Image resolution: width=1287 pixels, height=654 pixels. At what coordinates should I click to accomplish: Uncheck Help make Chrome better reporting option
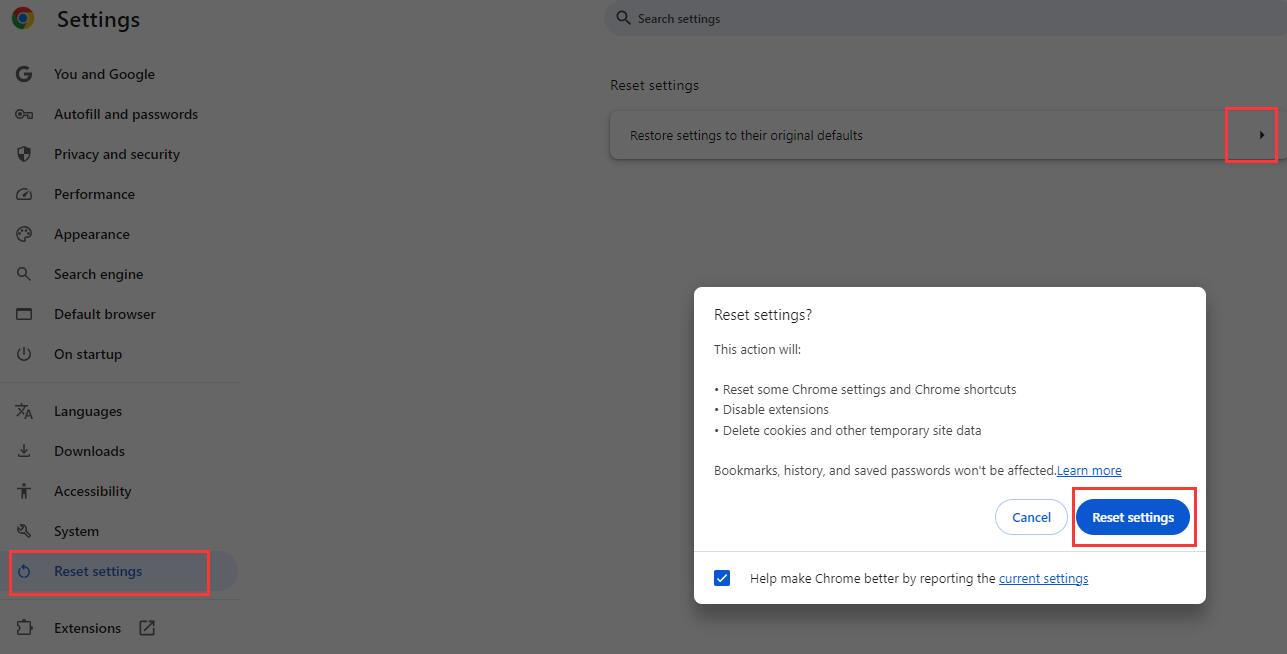(721, 577)
